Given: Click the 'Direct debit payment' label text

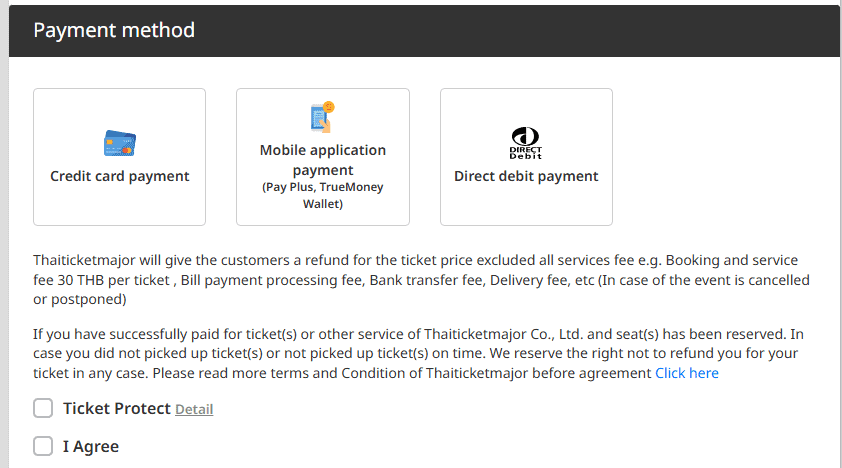Looking at the screenshot, I should point(526,176).
